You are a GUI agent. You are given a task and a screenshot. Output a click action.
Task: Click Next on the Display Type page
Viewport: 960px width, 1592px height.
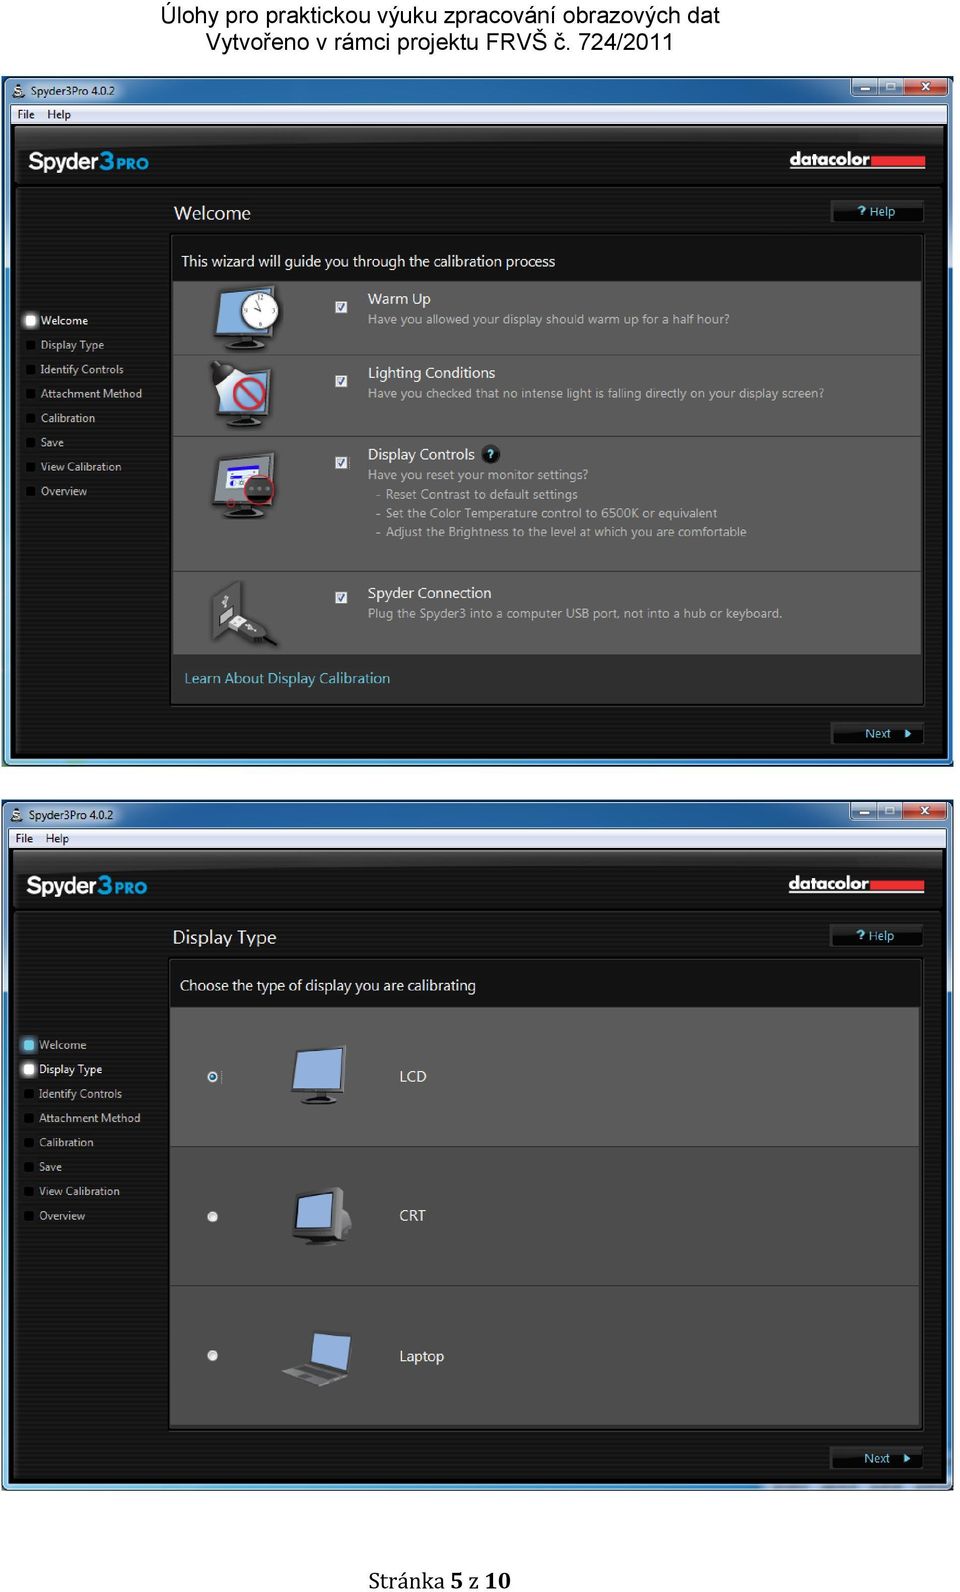click(876, 1458)
